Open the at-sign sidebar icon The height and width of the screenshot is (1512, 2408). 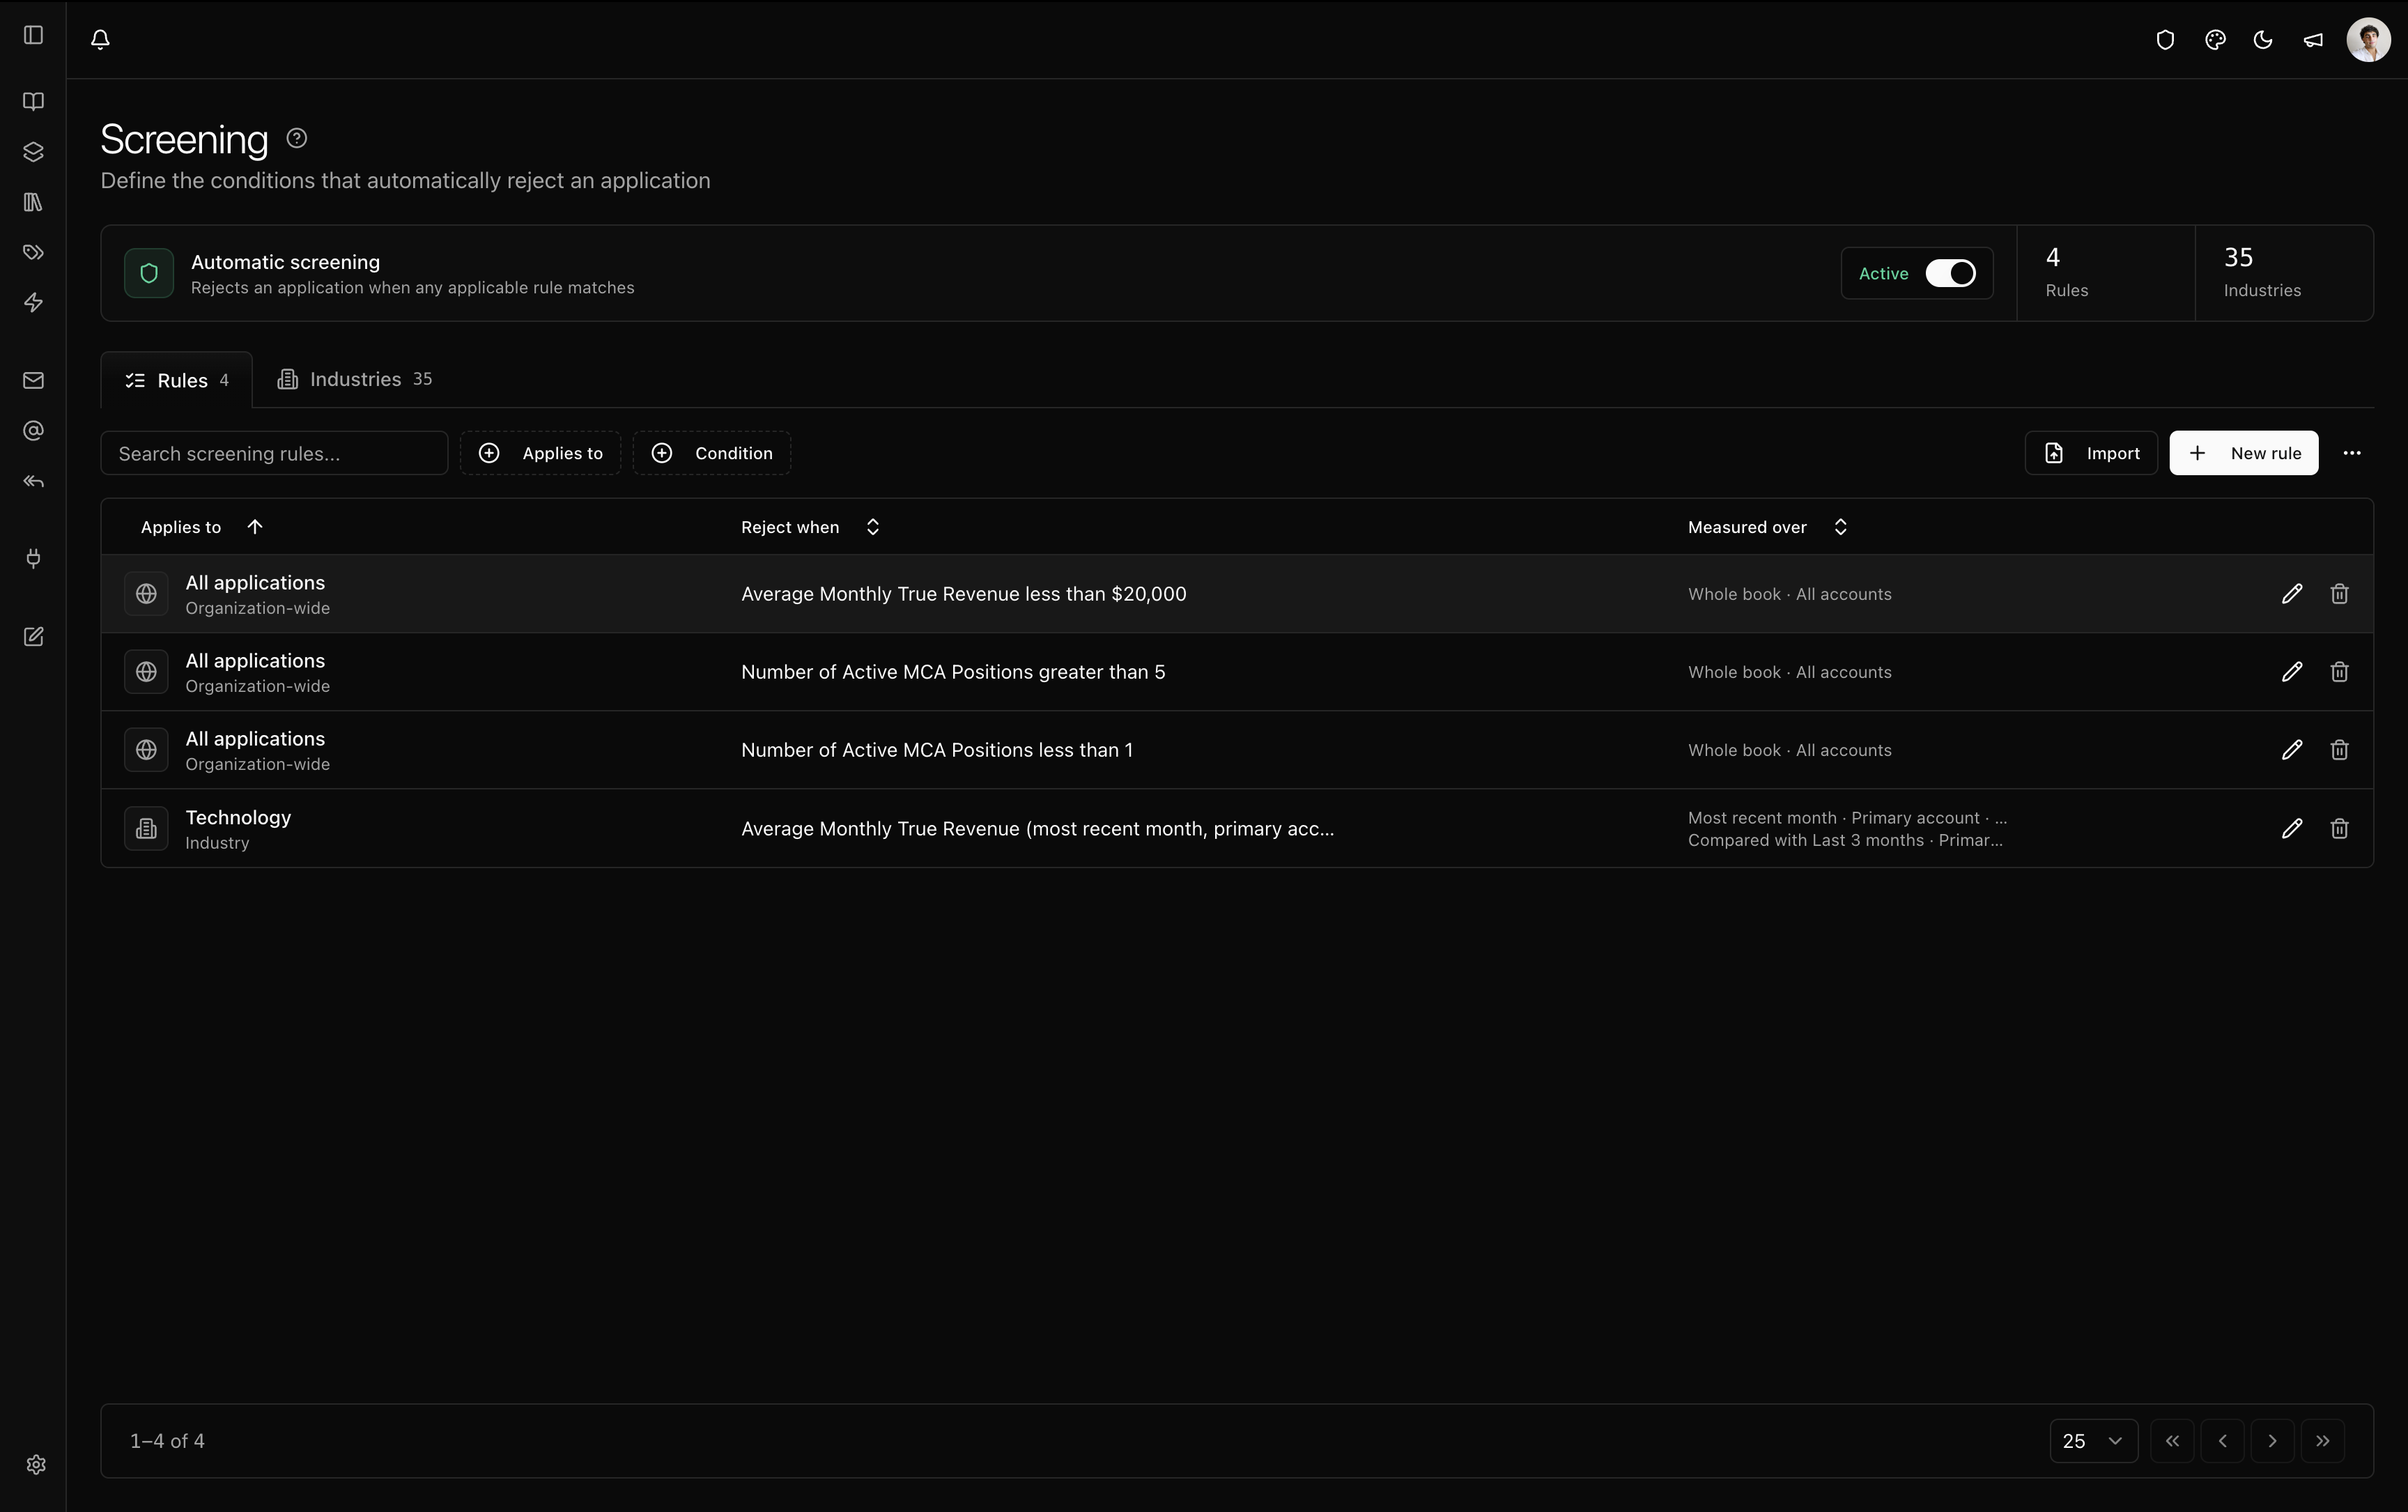[33, 431]
